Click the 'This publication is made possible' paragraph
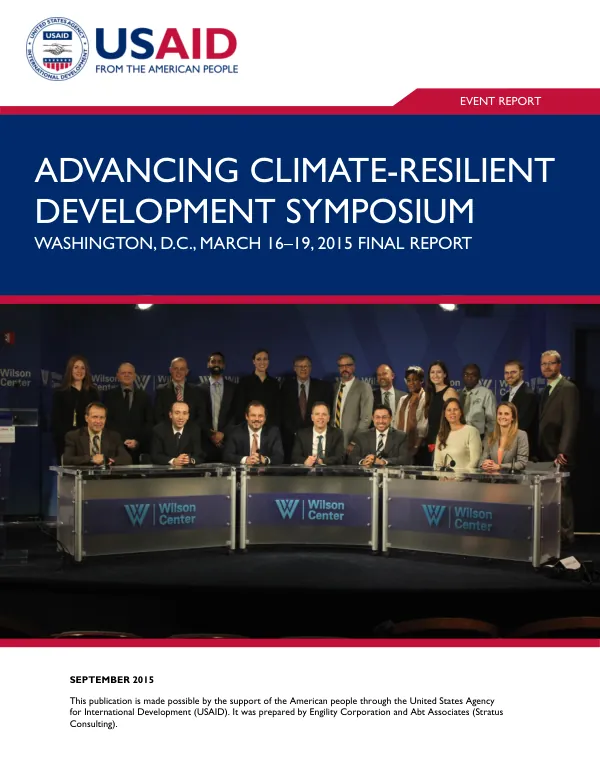The image size is (600, 777). (x=286, y=712)
